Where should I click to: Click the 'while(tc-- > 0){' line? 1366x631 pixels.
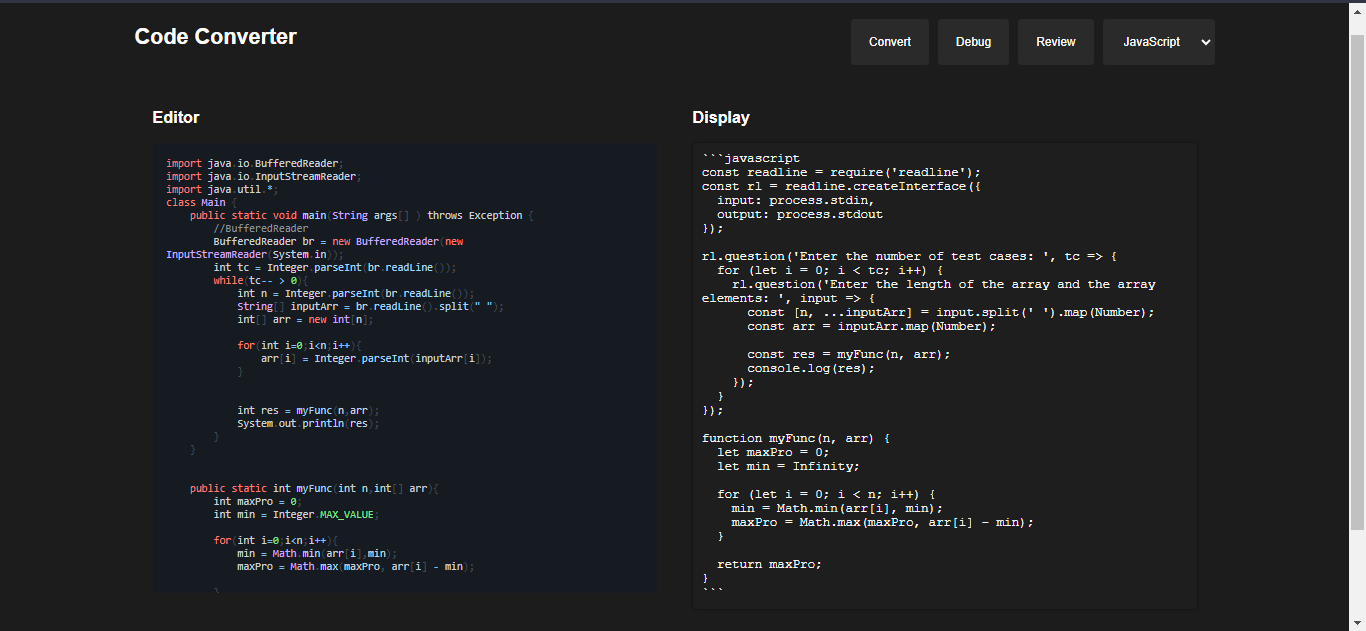click(x=262, y=280)
